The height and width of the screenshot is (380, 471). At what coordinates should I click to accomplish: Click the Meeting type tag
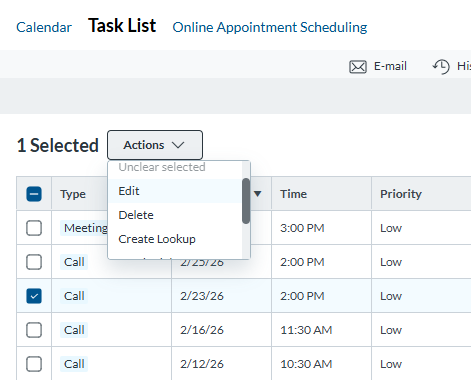coord(84,228)
